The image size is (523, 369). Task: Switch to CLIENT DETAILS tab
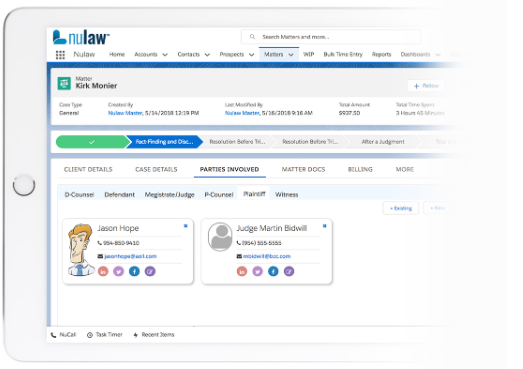point(88,169)
